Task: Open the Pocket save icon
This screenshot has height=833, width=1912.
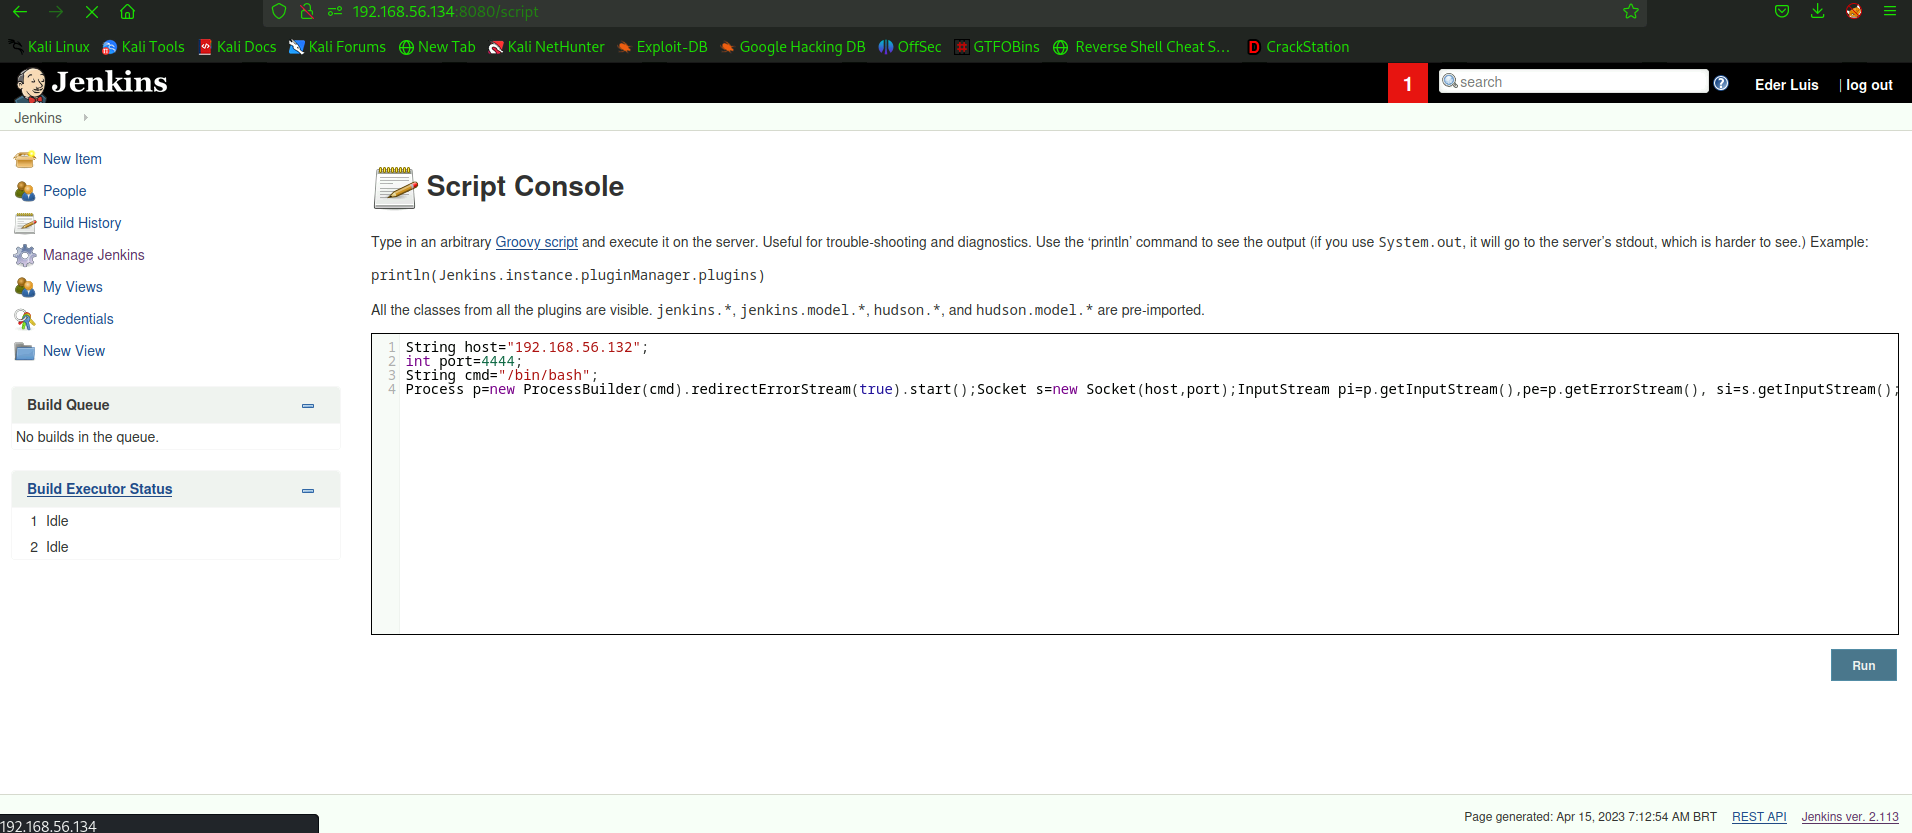Action: coord(1782,12)
